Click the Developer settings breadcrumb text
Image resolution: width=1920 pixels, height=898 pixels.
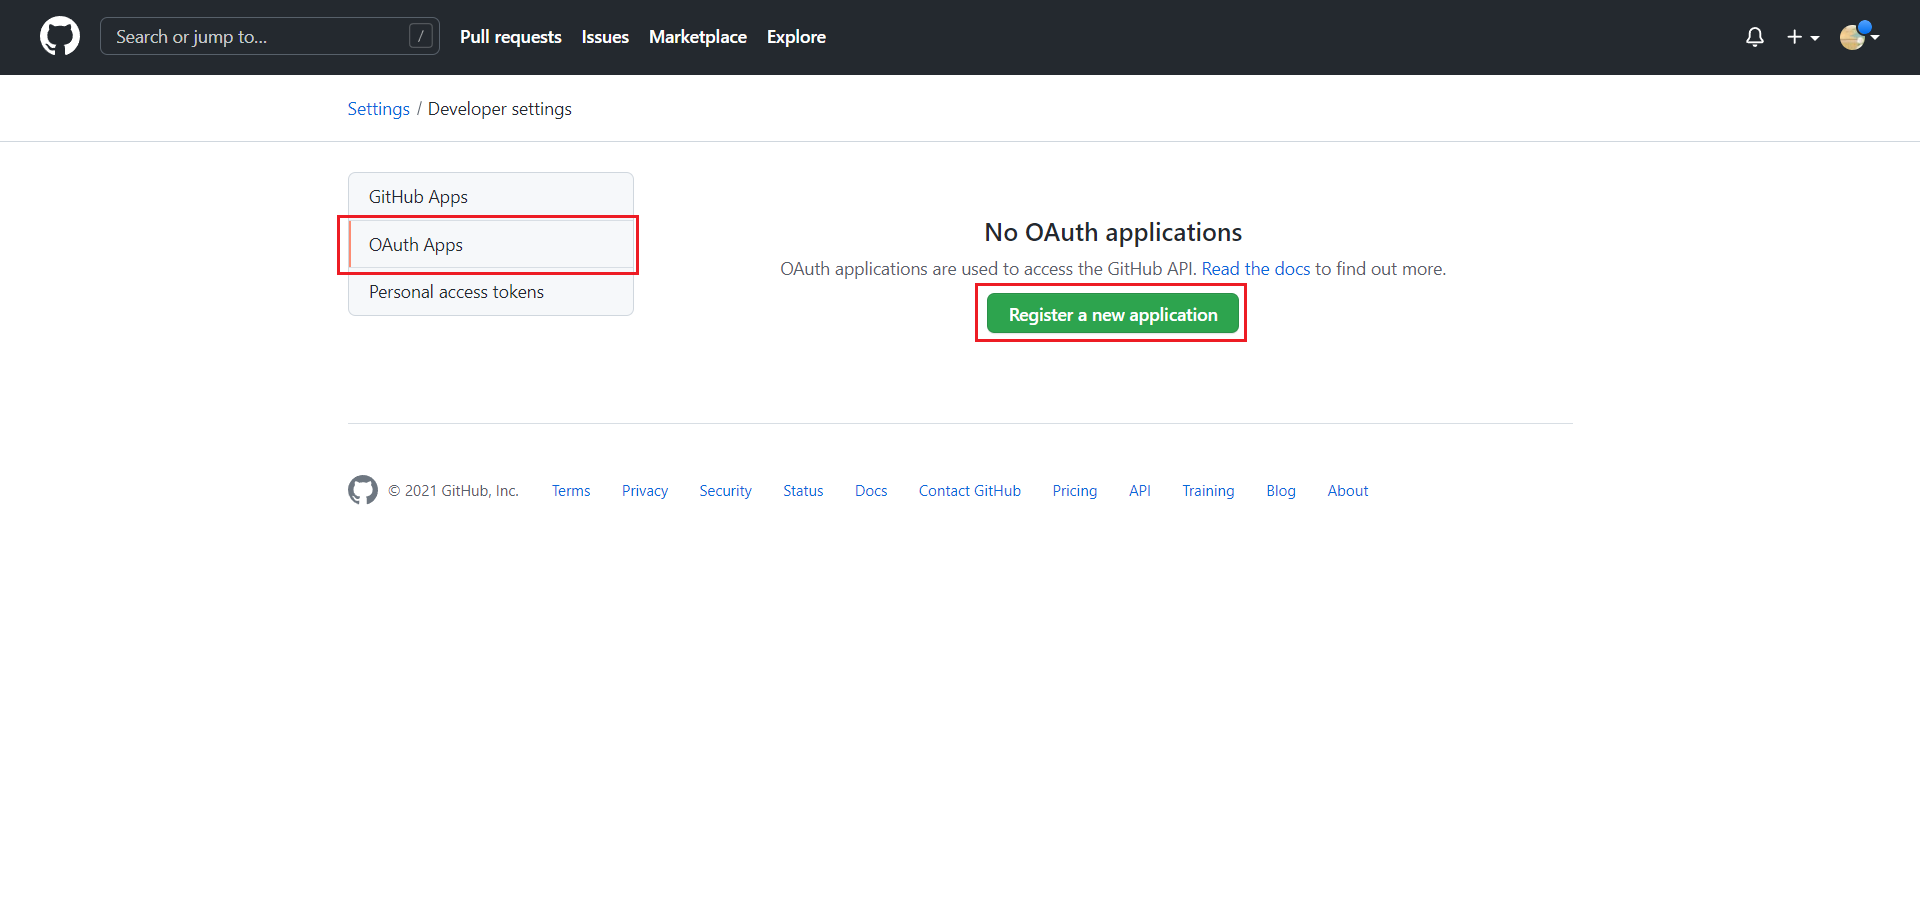pyautogui.click(x=500, y=109)
